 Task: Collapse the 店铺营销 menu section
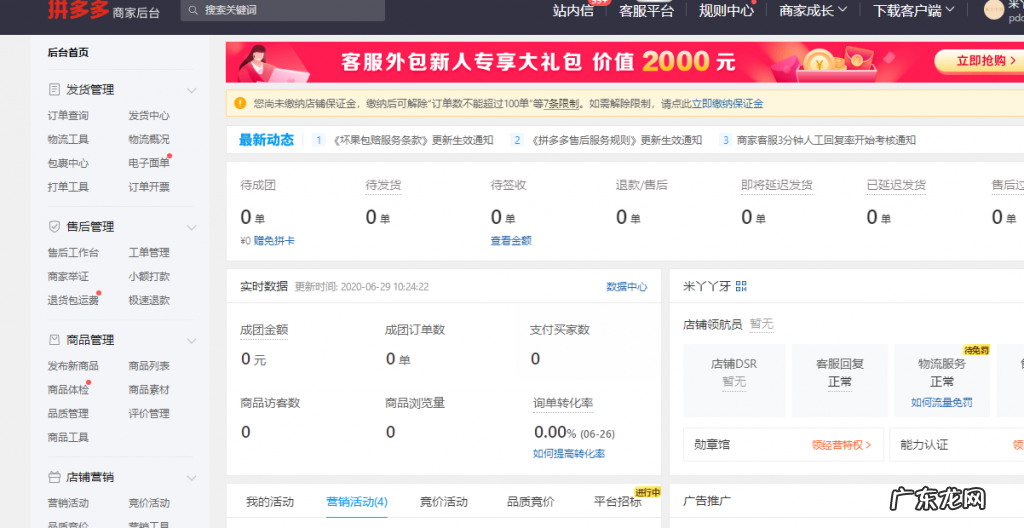[x=191, y=478]
